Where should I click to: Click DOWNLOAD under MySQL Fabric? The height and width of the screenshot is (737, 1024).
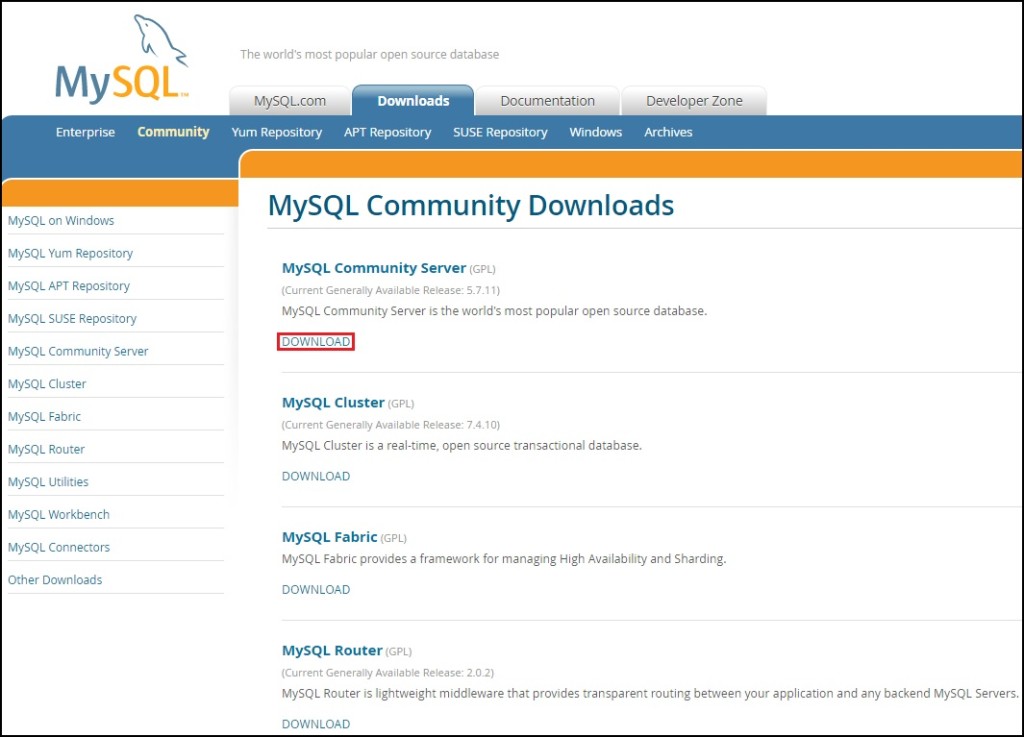coord(316,590)
